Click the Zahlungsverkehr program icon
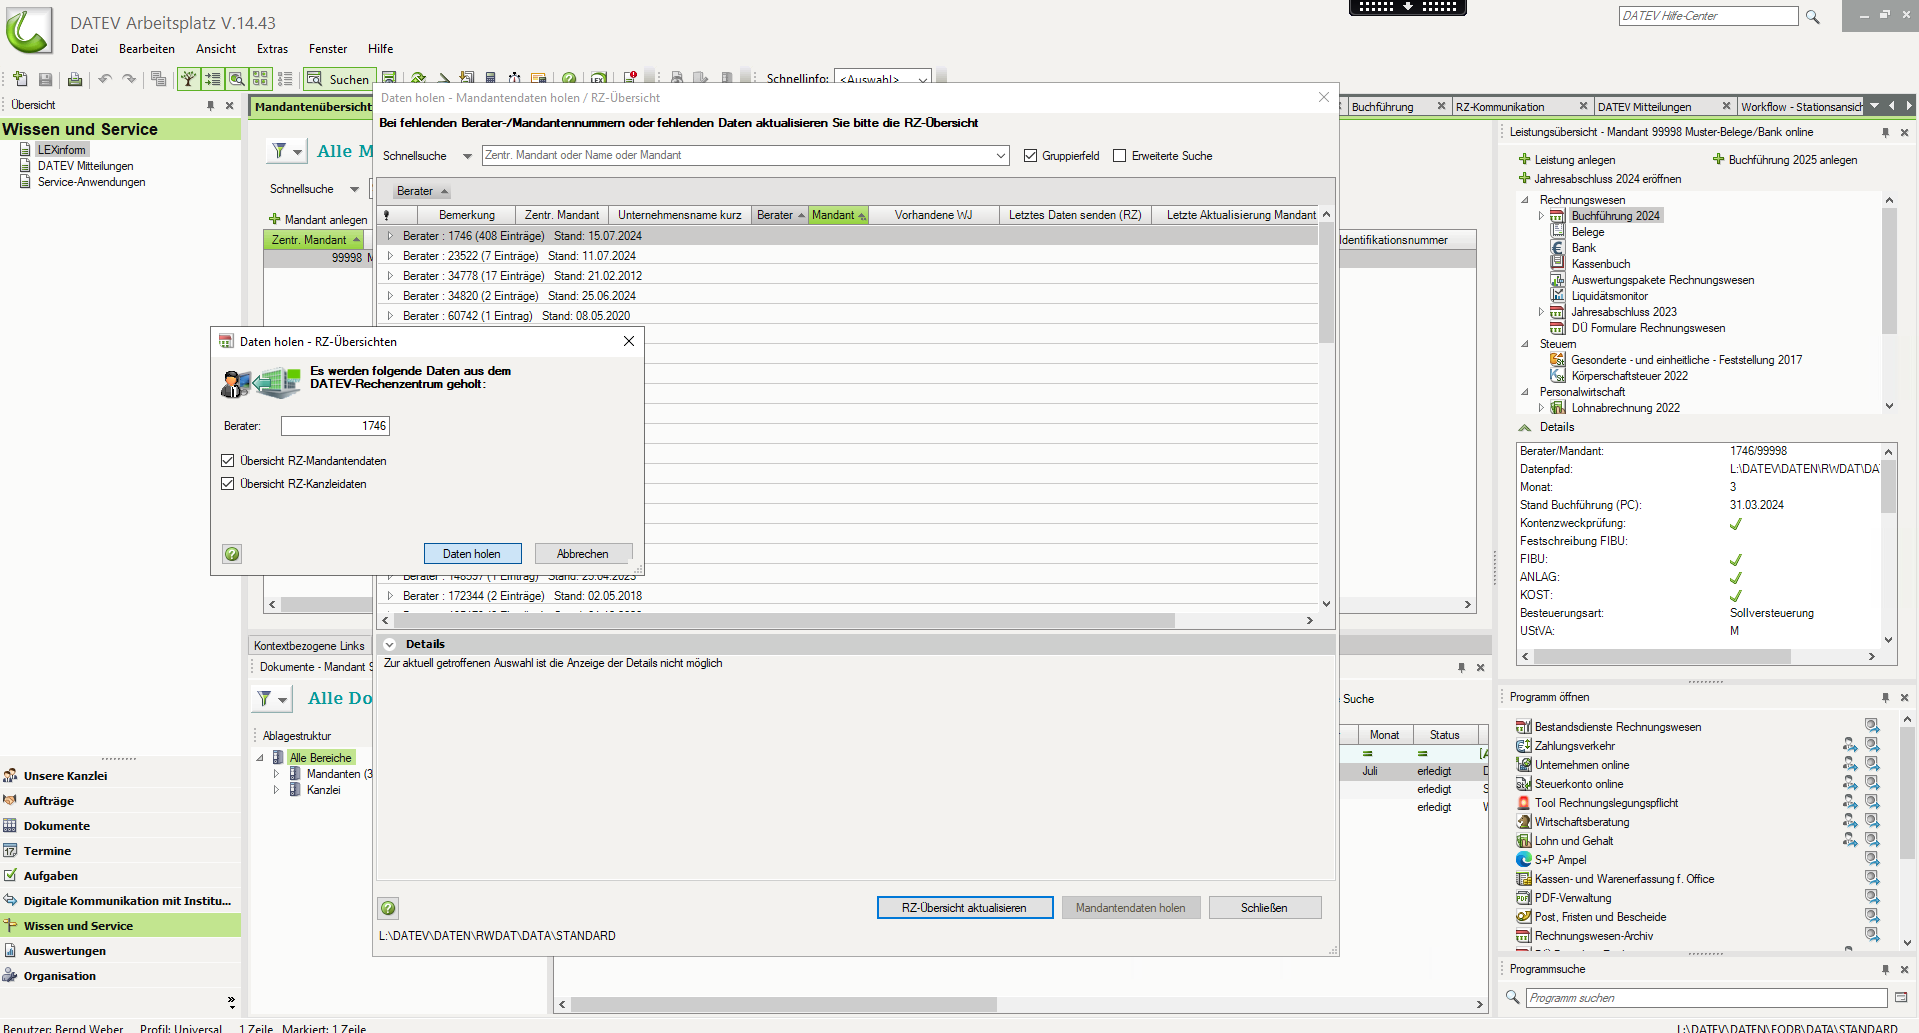Viewport: 1919px width, 1033px height. coord(1523,746)
